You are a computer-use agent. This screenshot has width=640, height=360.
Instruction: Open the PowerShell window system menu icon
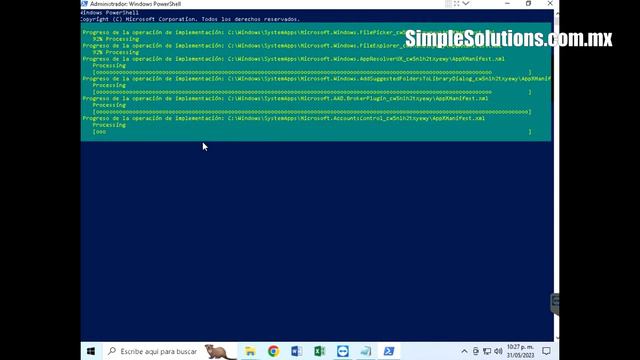click(84, 4)
